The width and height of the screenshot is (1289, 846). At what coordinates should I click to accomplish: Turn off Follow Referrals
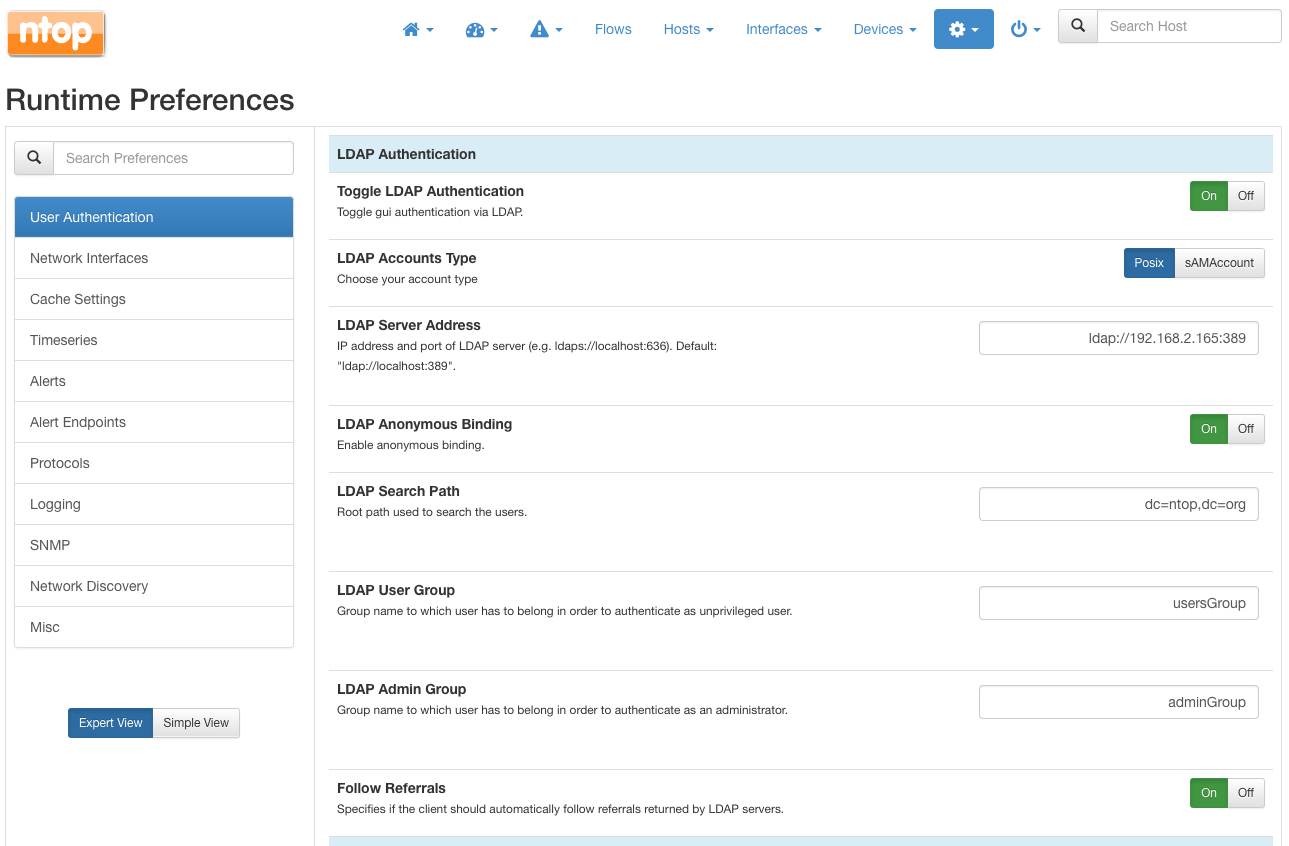coord(1245,793)
